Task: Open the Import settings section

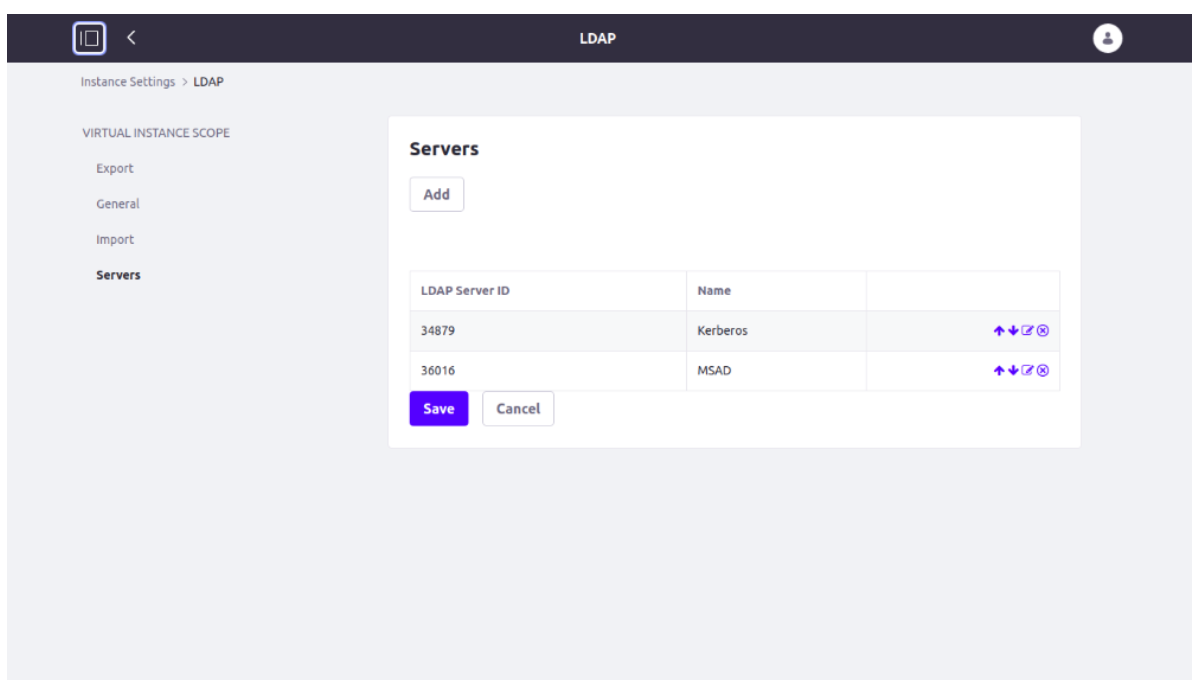Action: coord(115,240)
